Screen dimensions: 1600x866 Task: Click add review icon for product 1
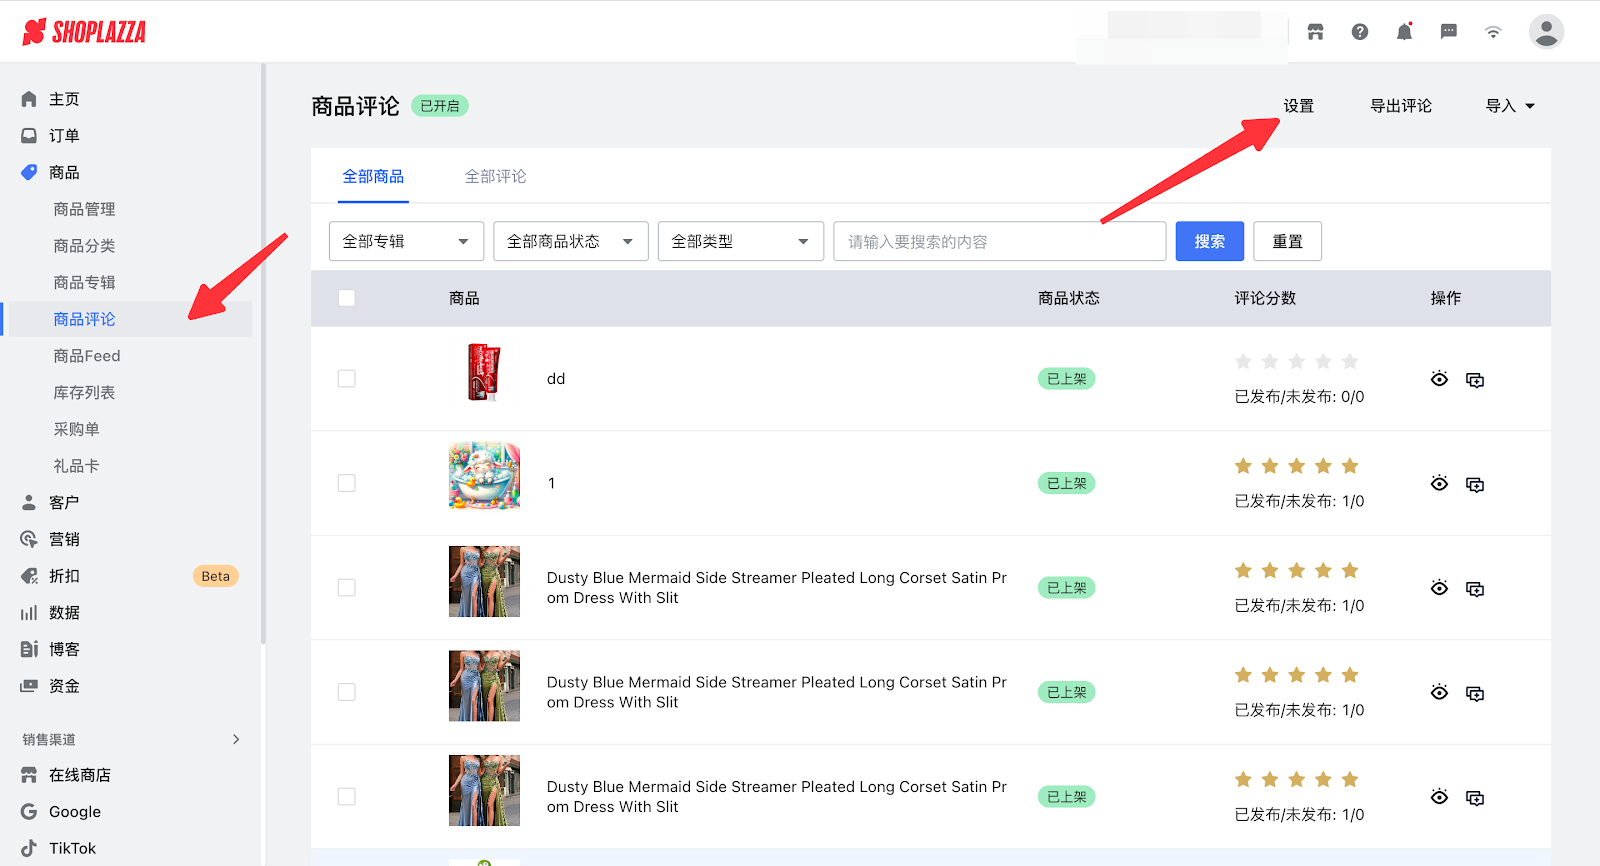(1475, 484)
